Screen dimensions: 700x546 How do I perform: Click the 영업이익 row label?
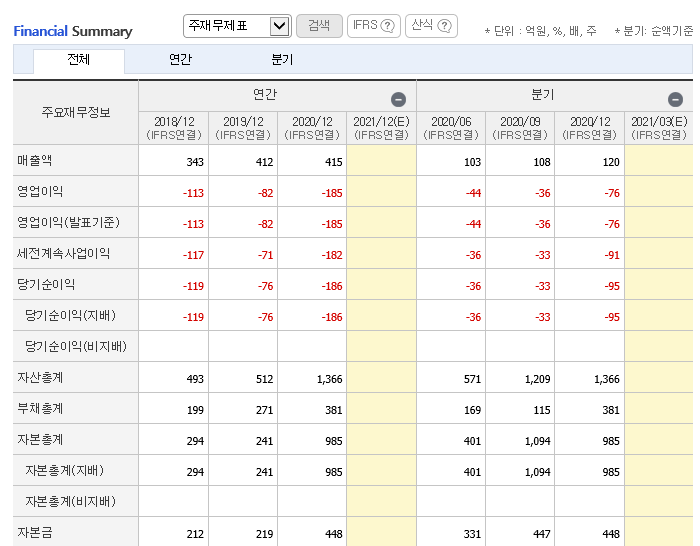pyautogui.click(x=40, y=192)
